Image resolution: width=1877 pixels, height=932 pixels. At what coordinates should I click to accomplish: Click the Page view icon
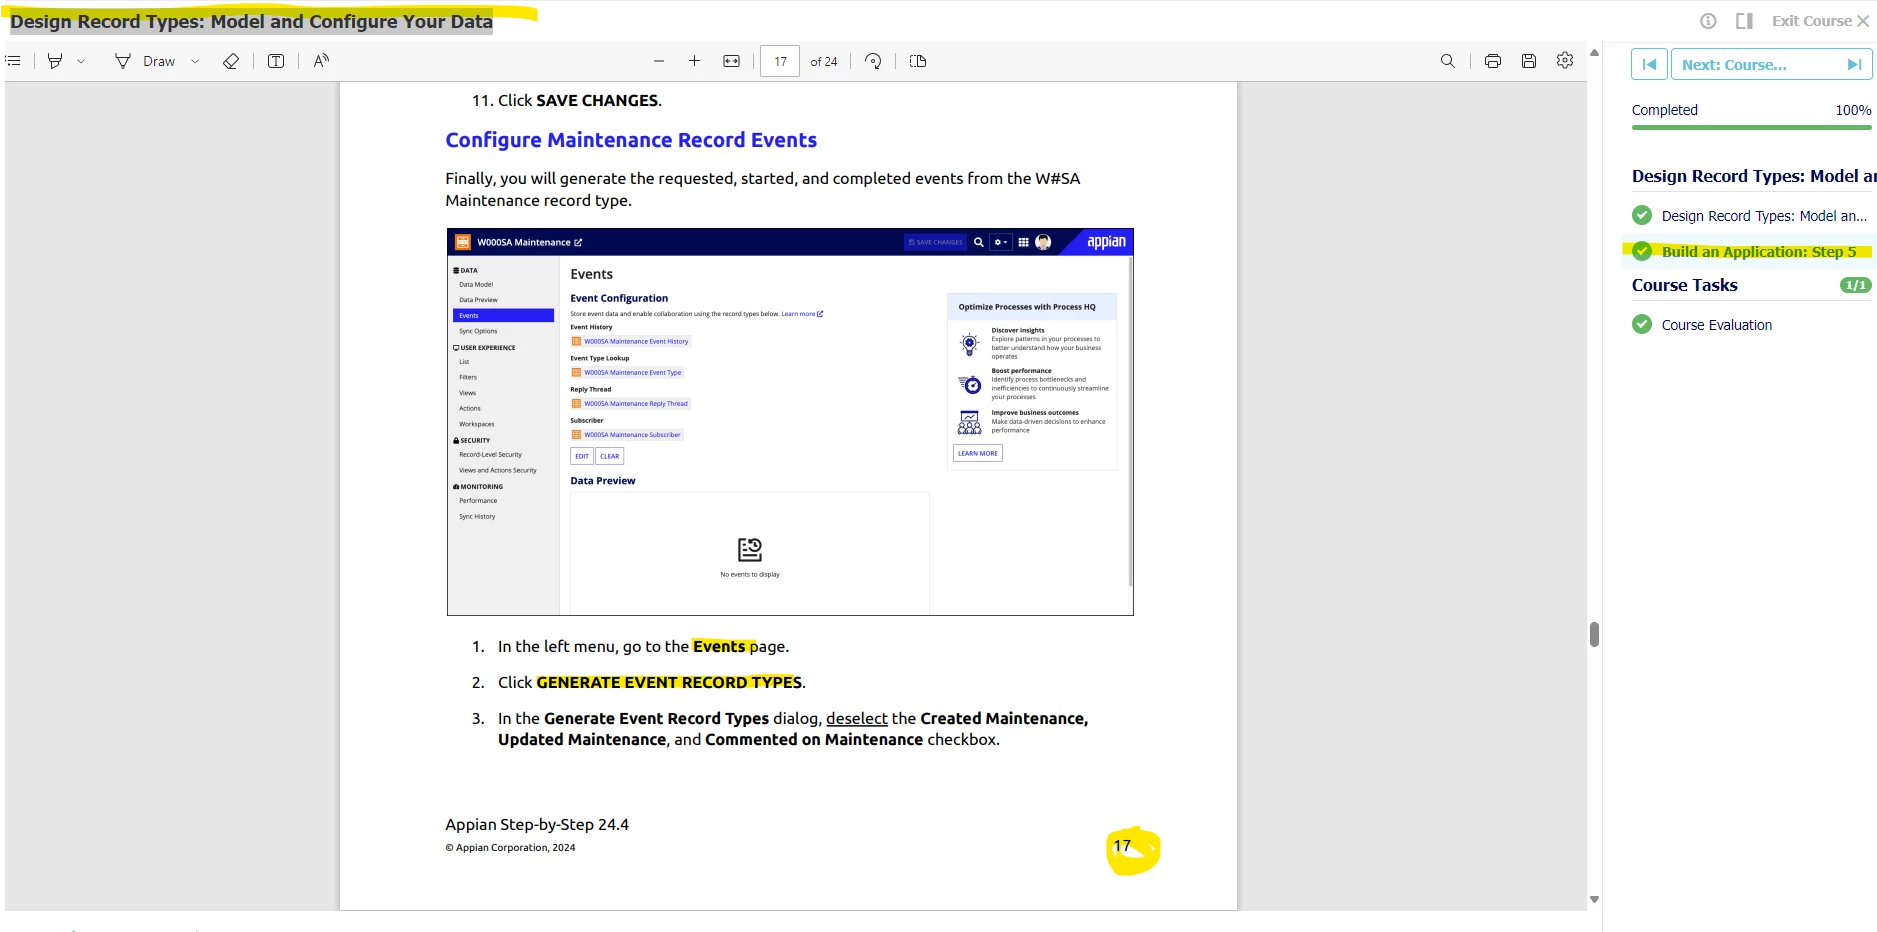918,61
